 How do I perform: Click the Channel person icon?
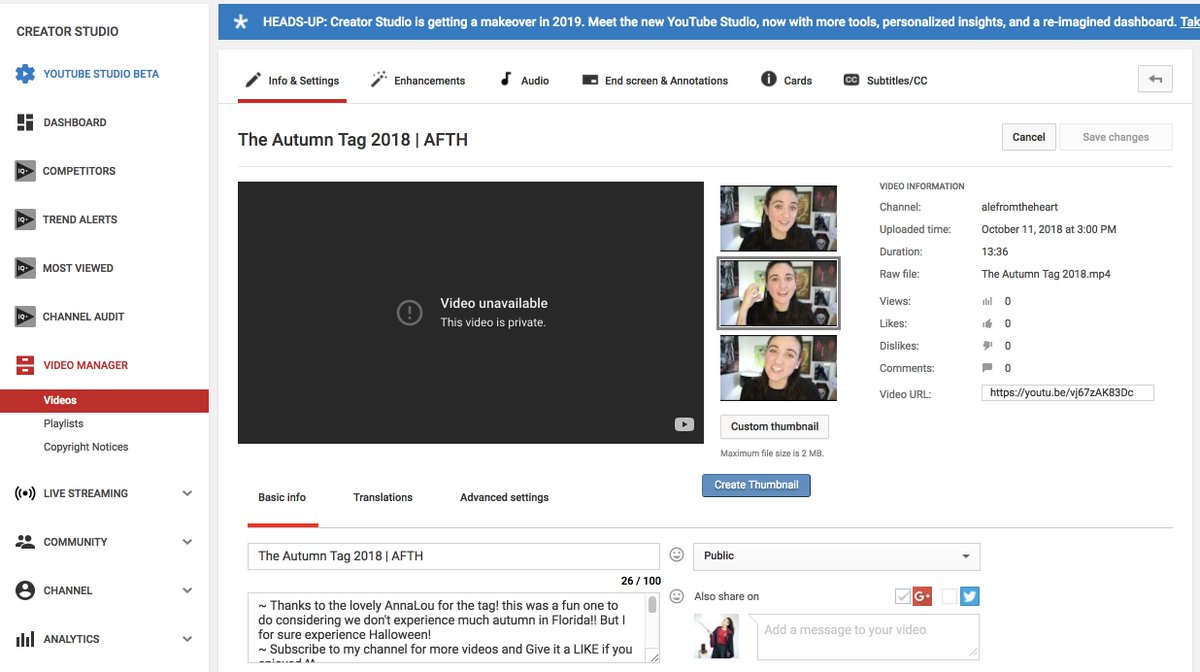25,590
